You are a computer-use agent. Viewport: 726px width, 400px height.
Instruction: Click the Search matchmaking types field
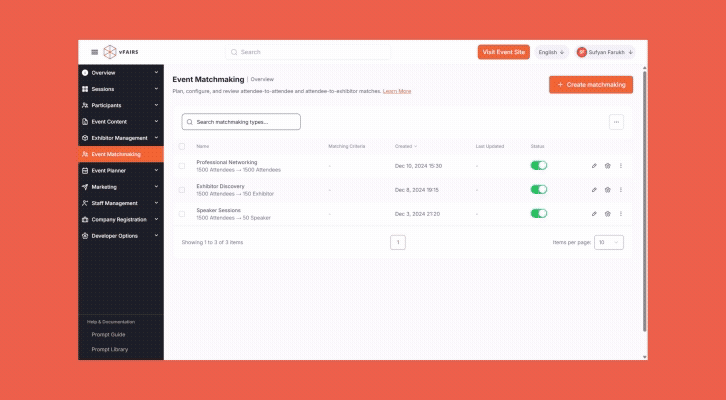pyautogui.click(x=241, y=122)
